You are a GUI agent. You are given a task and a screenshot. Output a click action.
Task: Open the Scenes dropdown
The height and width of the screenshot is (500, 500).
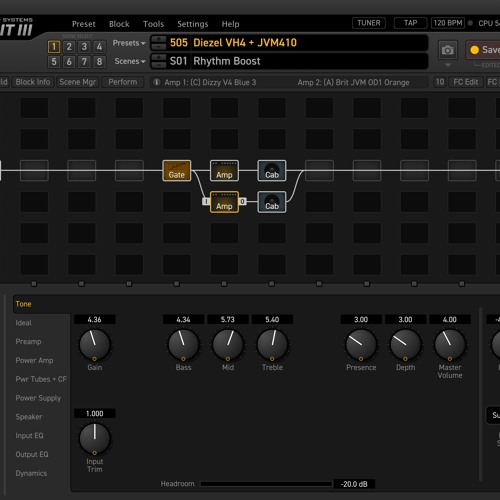[x=130, y=61]
